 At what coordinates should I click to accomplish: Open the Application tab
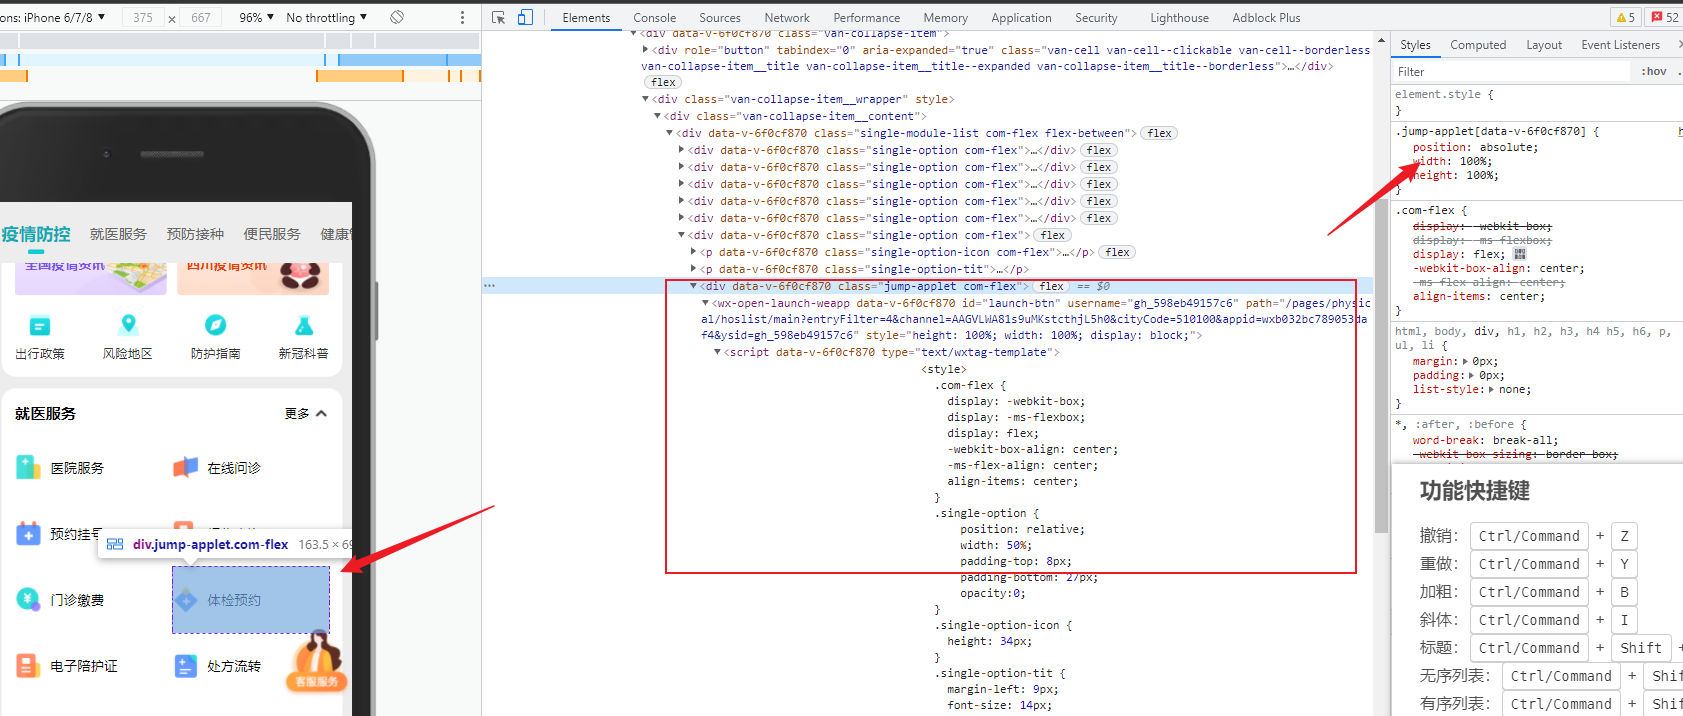coord(1021,17)
